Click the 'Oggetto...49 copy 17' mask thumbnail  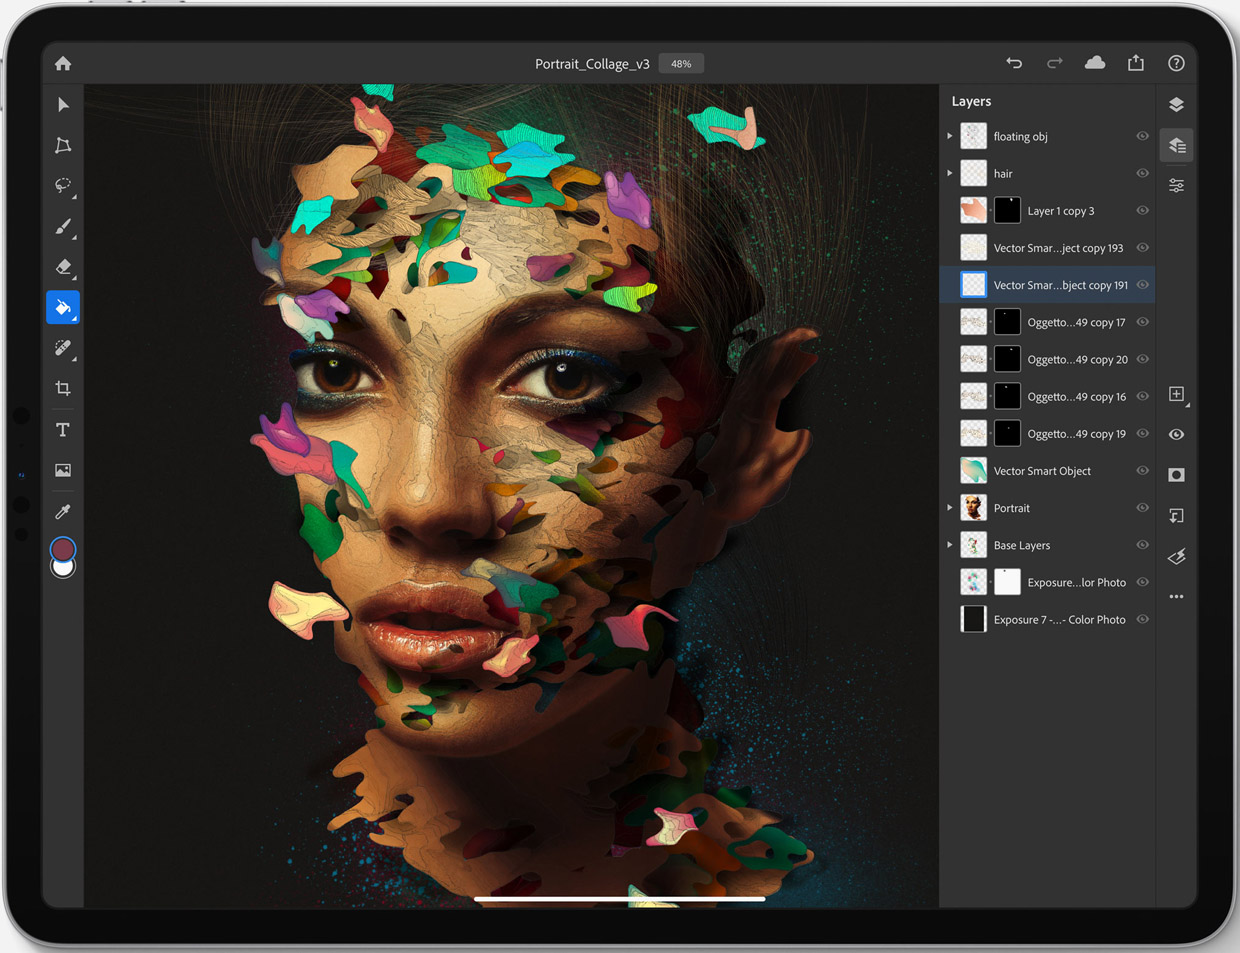coord(1007,322)
